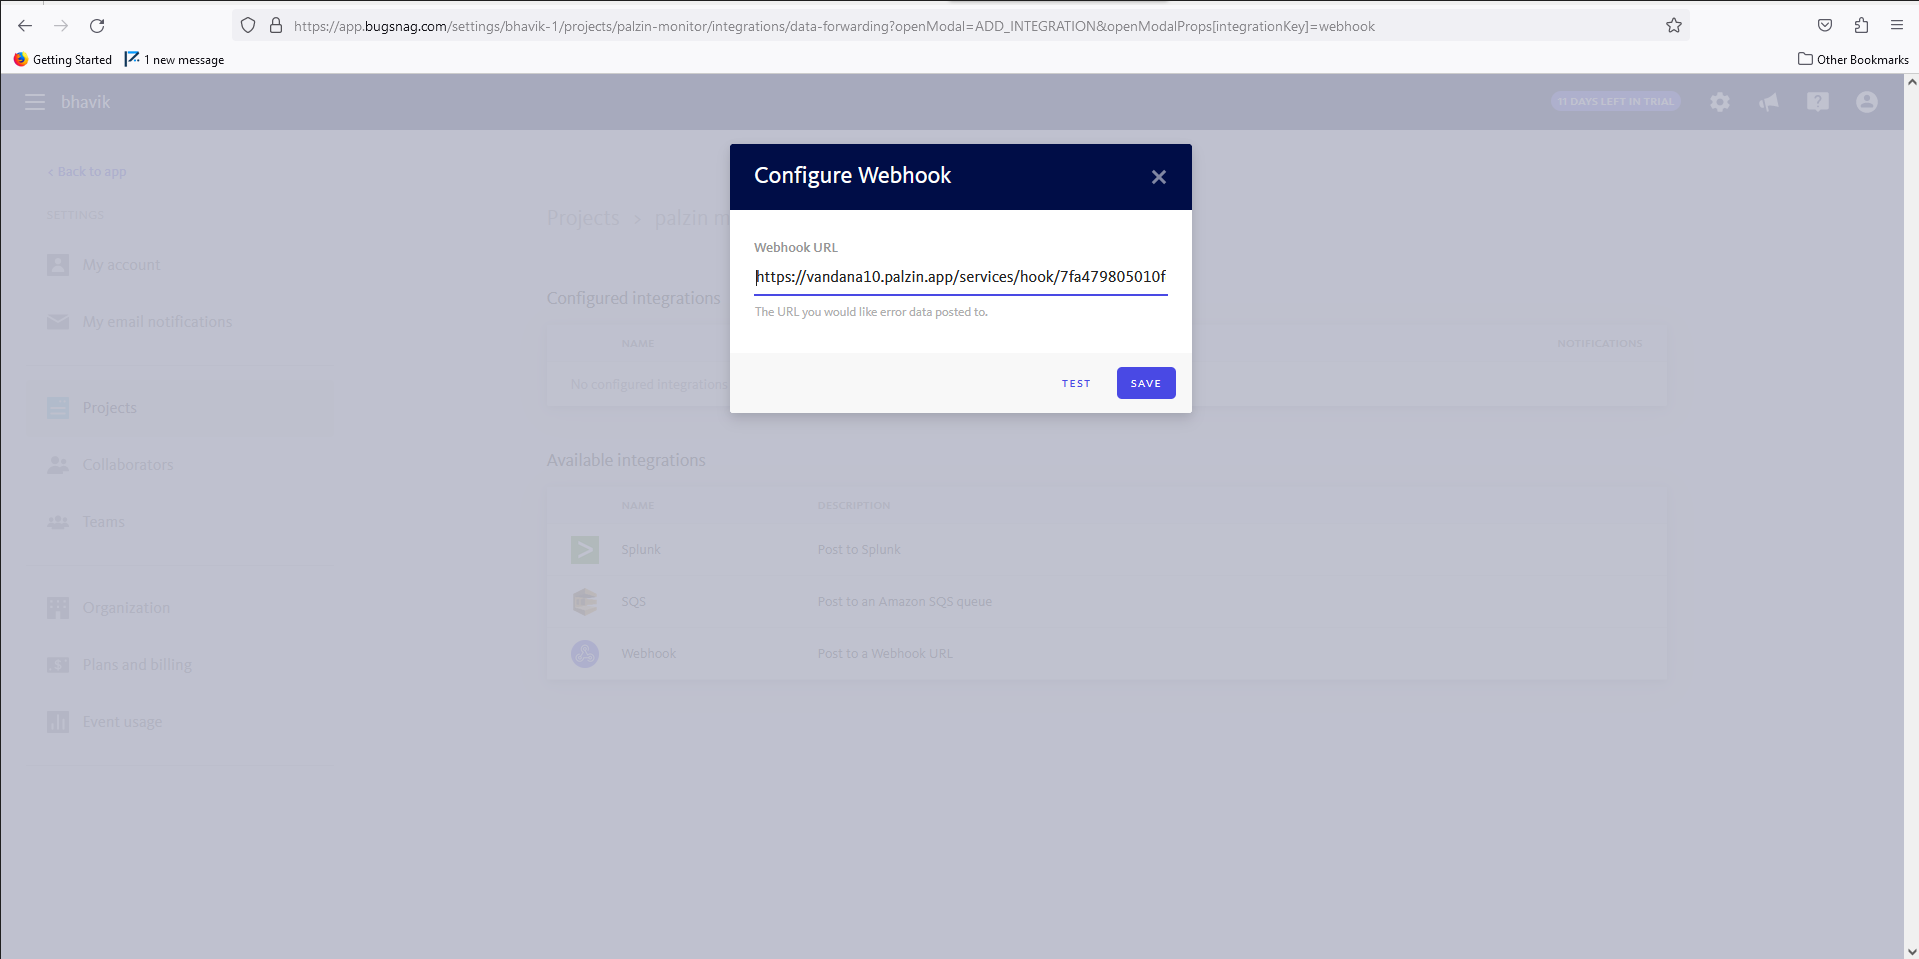Open the Event usage page
Viewport: 1919px width, 959px height.
coord(122,722)
